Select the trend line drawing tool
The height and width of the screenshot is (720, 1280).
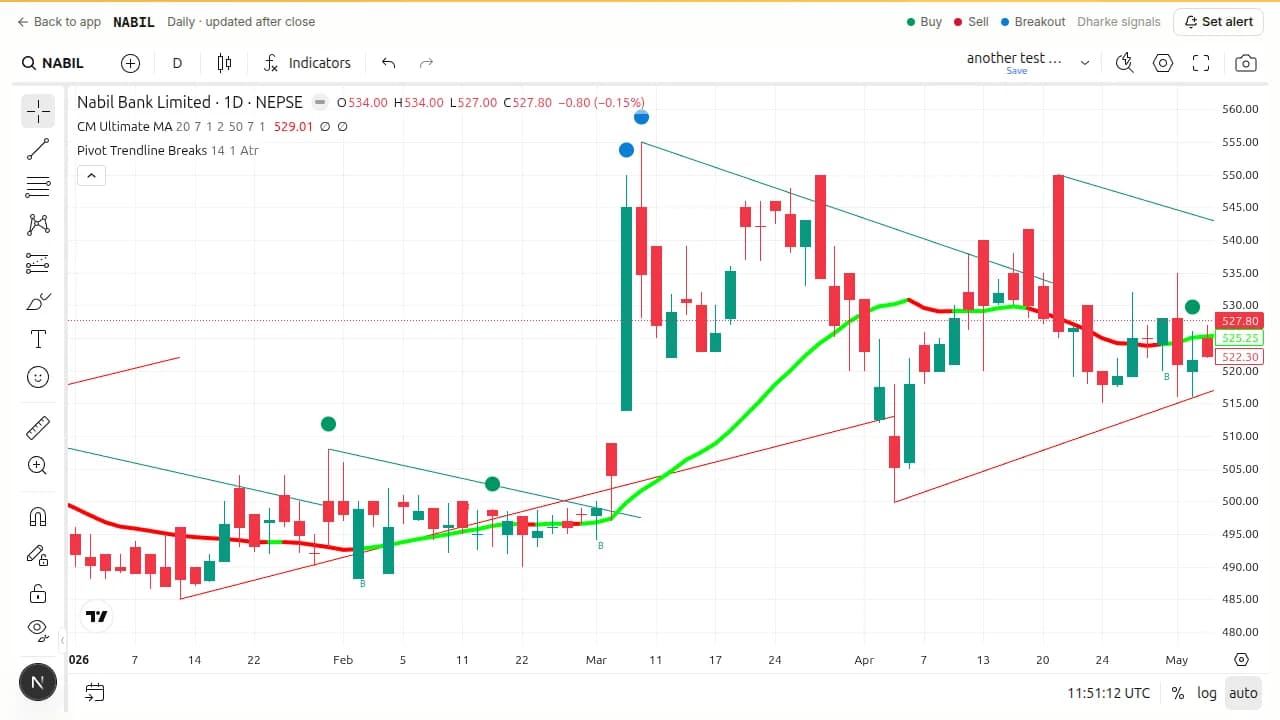[38, 149]
